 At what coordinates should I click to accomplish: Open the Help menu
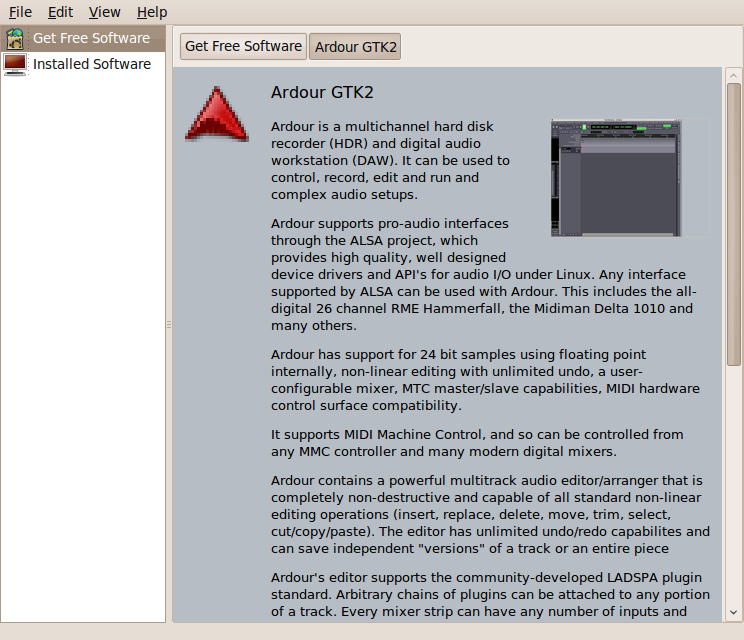click(x=152, y=12)
